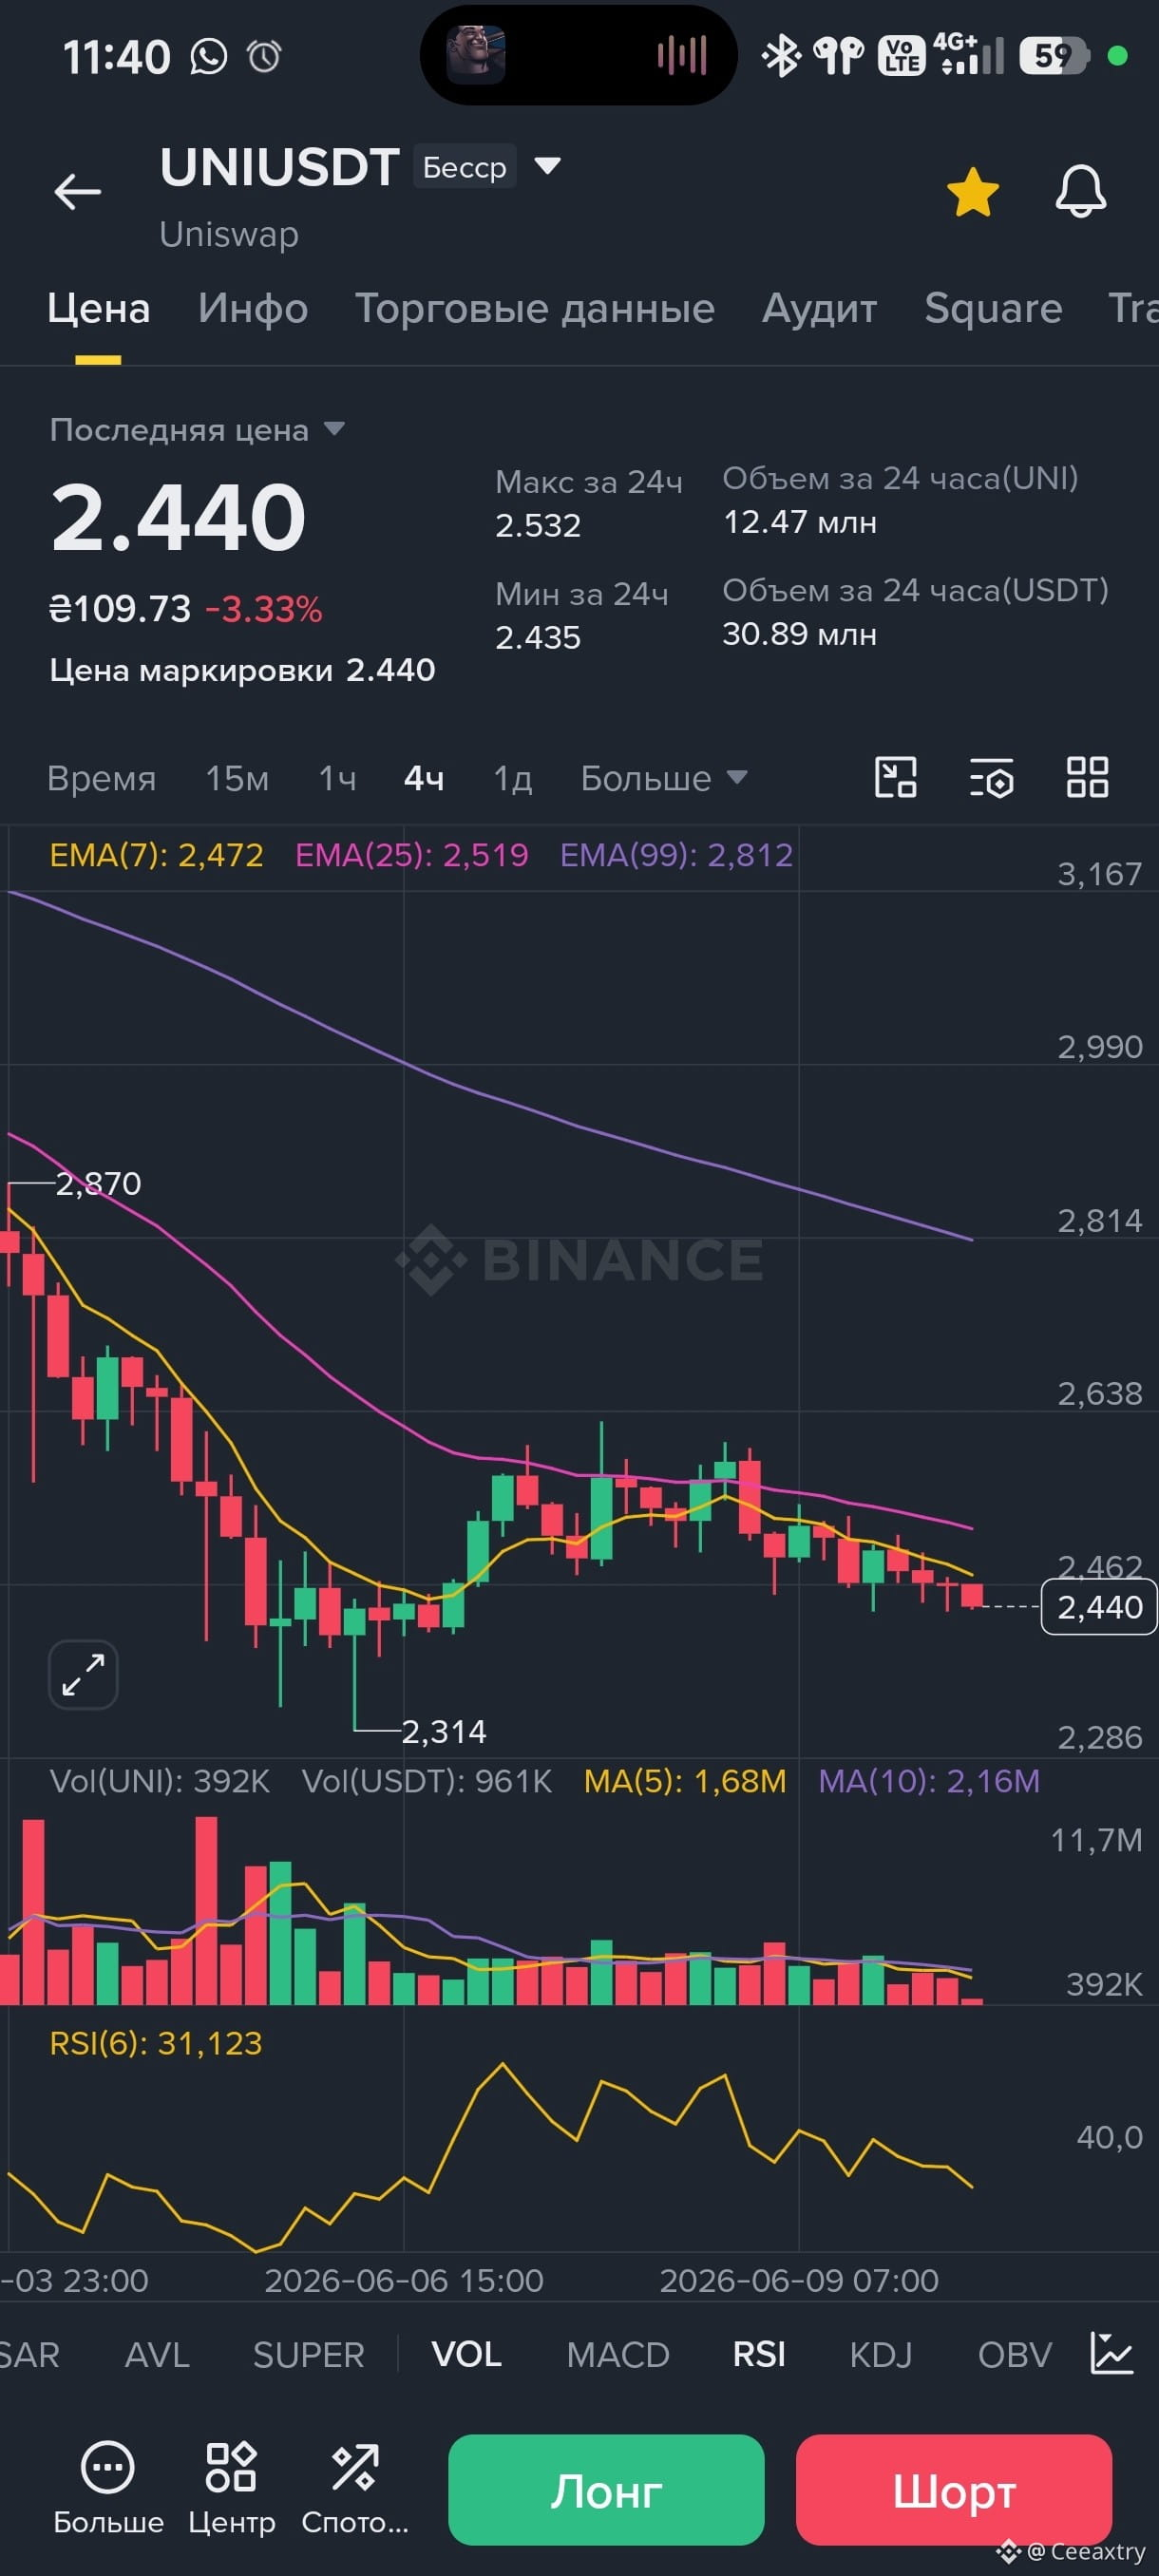Open the Спото... trading icon

(x=355, y=2488)
